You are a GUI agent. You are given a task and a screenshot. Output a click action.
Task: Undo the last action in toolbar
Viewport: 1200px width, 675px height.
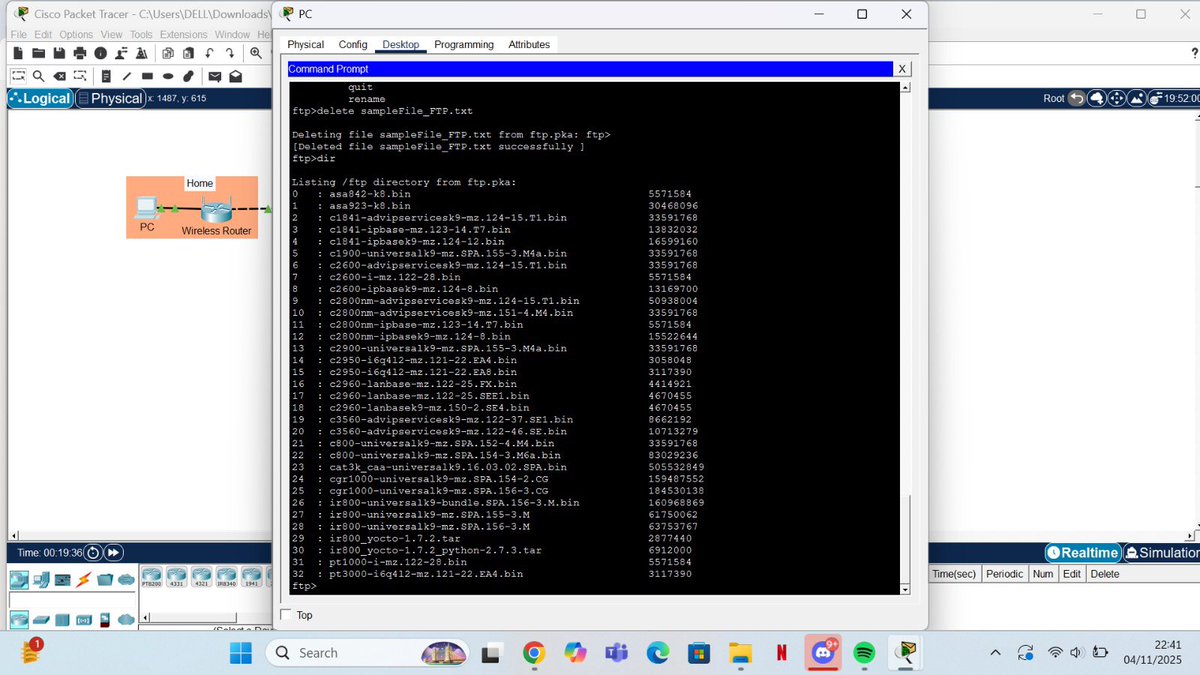tap(209, 53)
